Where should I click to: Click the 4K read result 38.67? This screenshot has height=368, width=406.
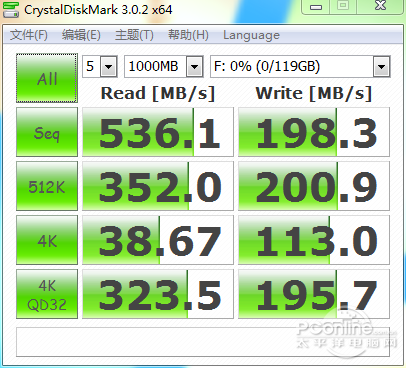coord(158,240)
